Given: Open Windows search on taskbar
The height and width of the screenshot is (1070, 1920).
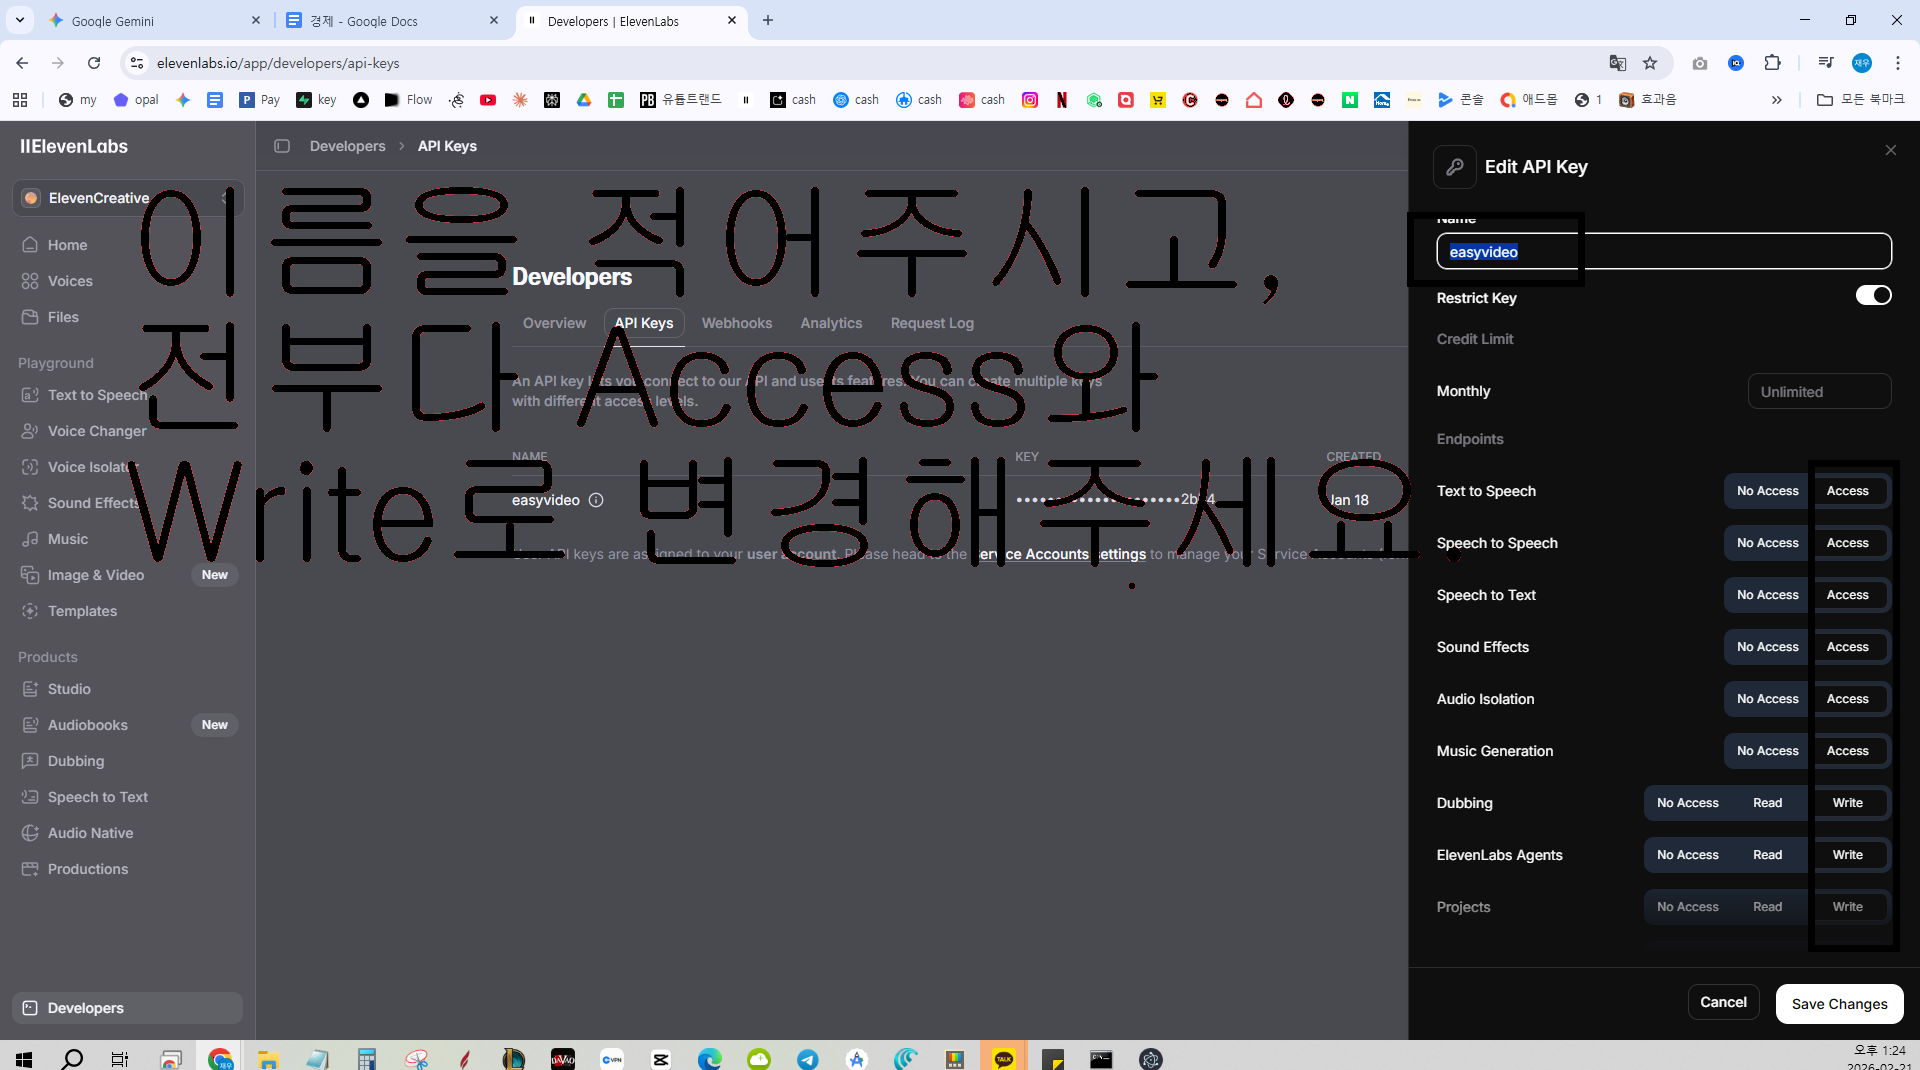Looking at the screenshot, I should pos(72,1059).
